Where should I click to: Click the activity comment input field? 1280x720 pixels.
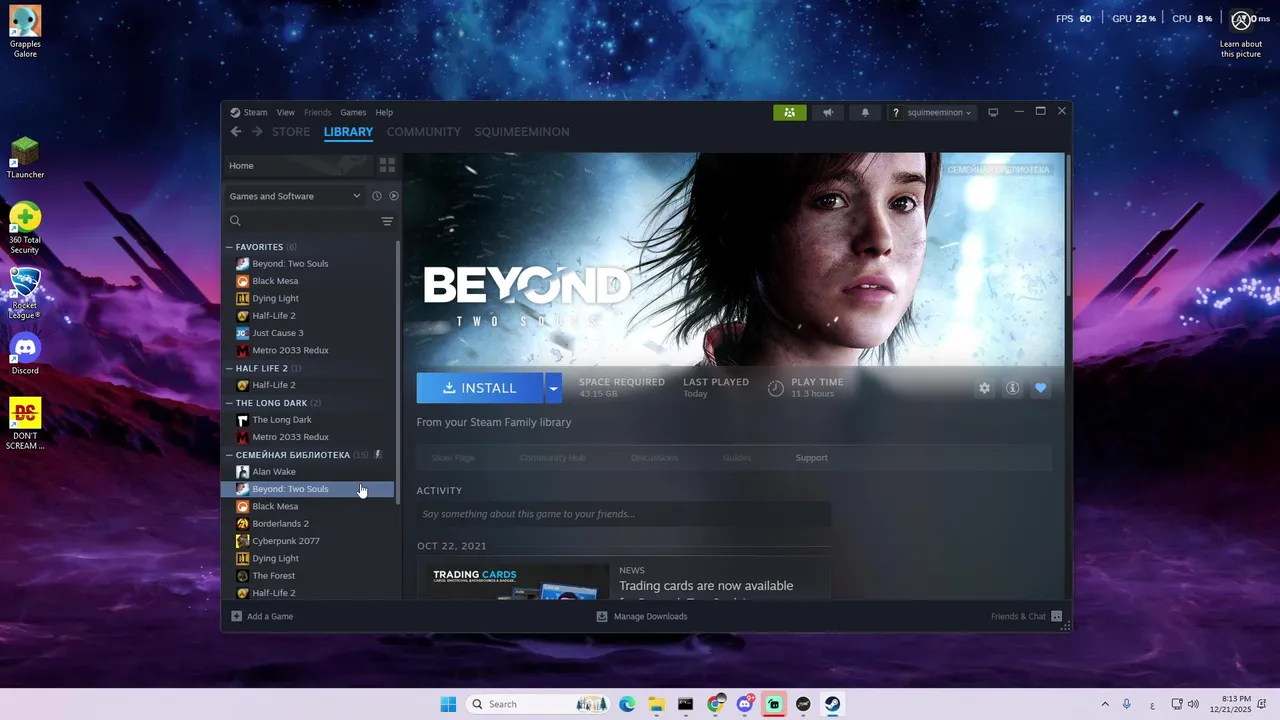pos(623,514)
